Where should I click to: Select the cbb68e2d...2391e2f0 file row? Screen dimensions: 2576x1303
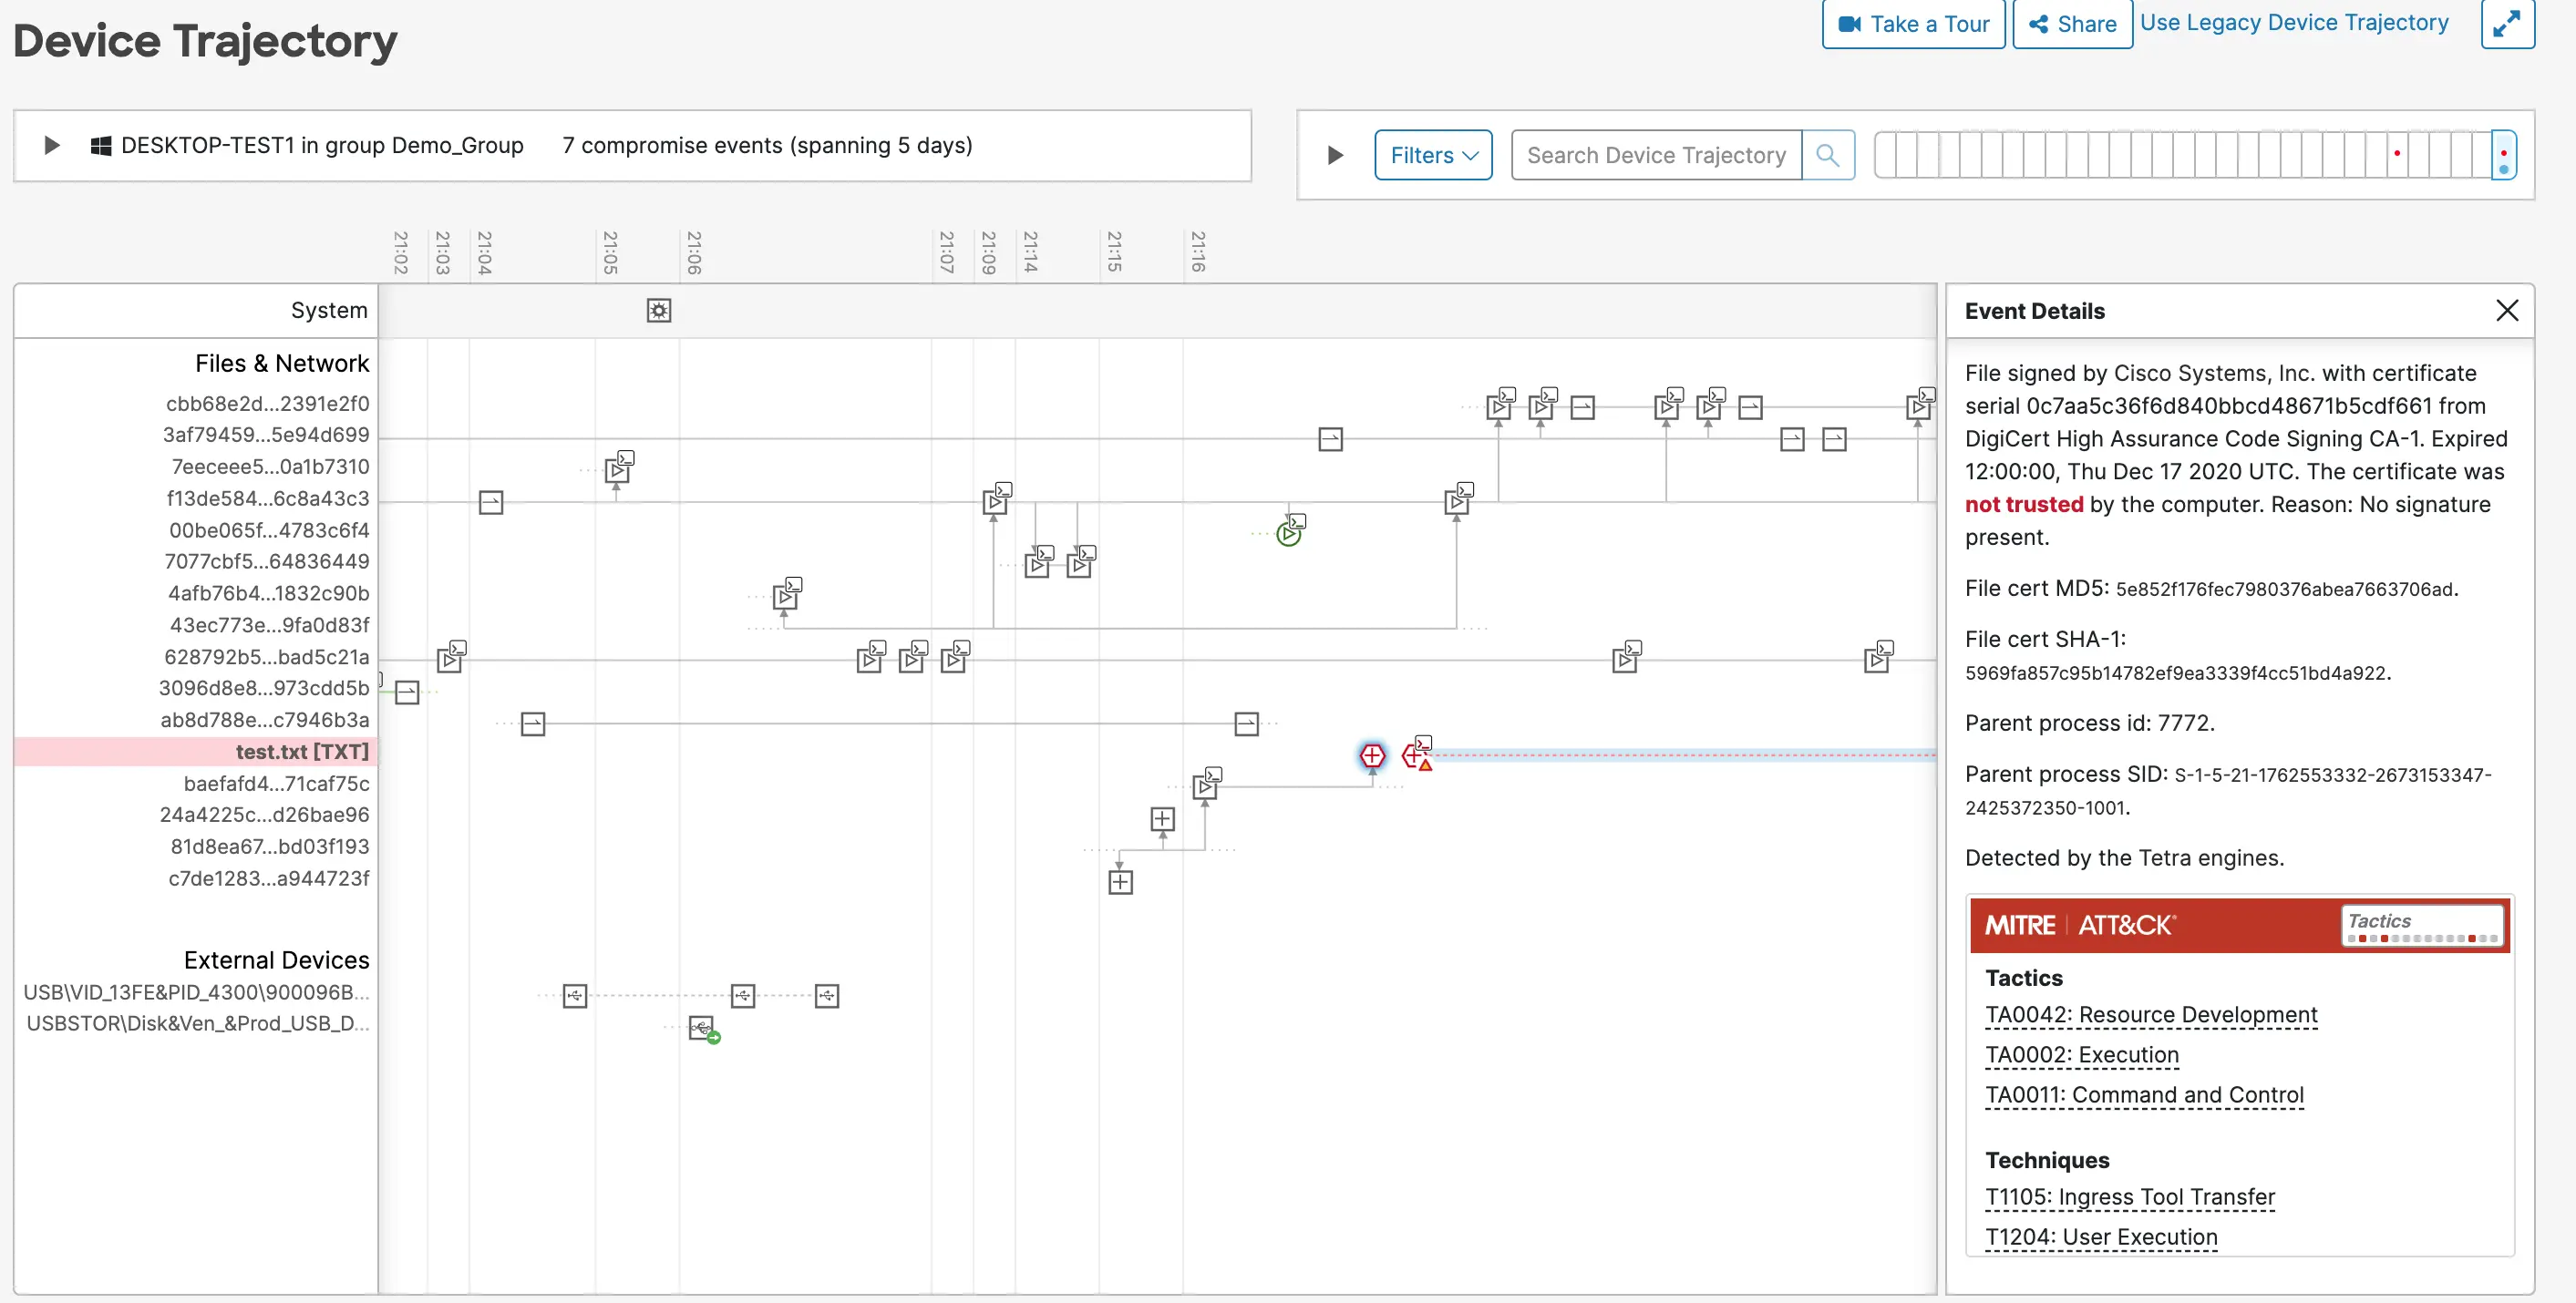[x=267, y=404]
